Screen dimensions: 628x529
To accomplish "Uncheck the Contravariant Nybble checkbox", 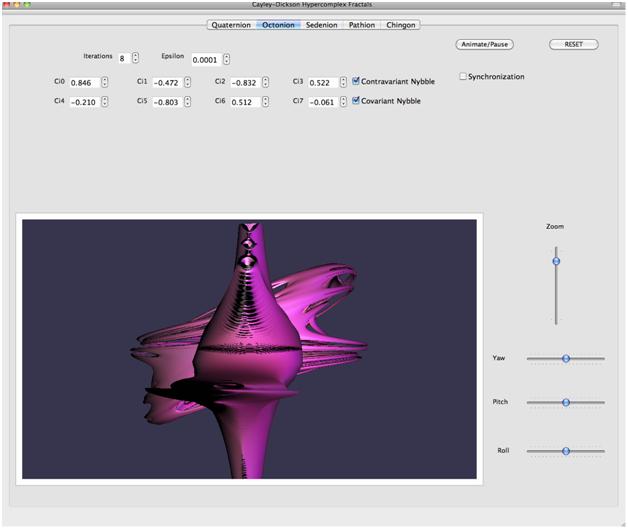I will (x=357, y=82).
